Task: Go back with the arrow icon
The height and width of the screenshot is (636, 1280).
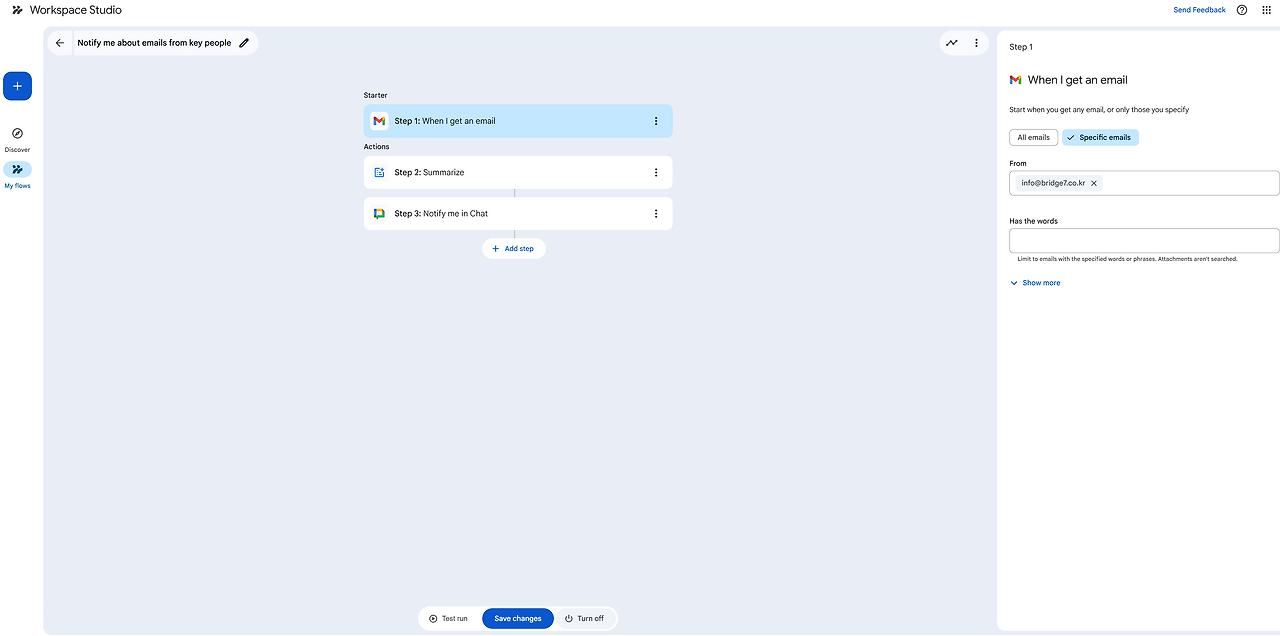Action: pyautogui.click(x=60, y=43)
